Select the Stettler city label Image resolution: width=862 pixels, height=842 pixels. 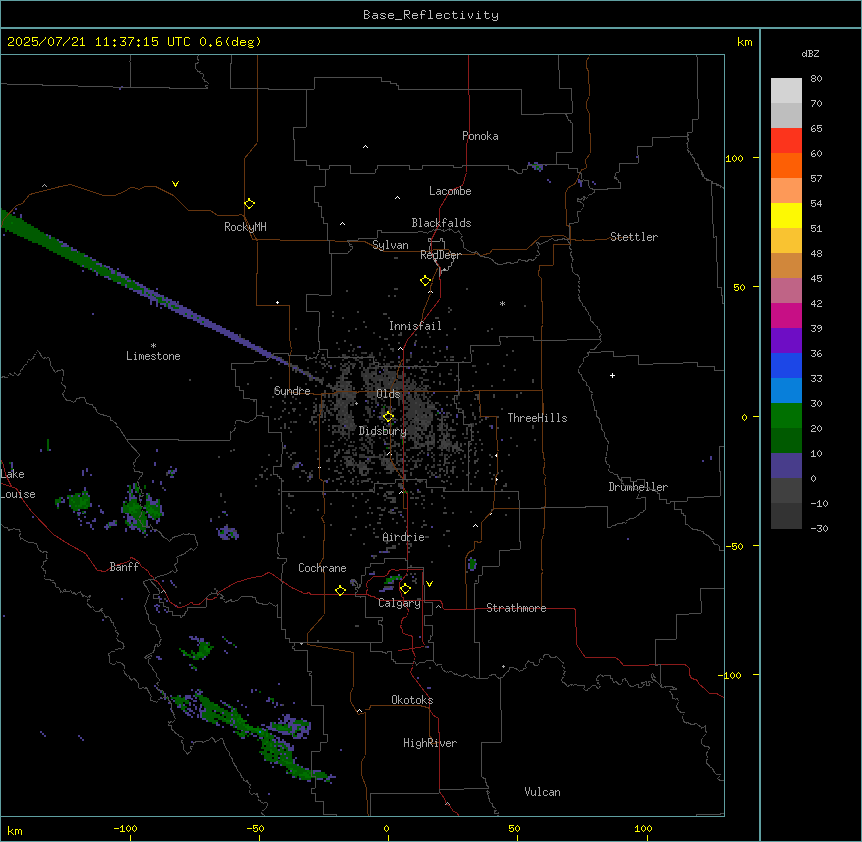pyautogui.click(x=634, y=237)
